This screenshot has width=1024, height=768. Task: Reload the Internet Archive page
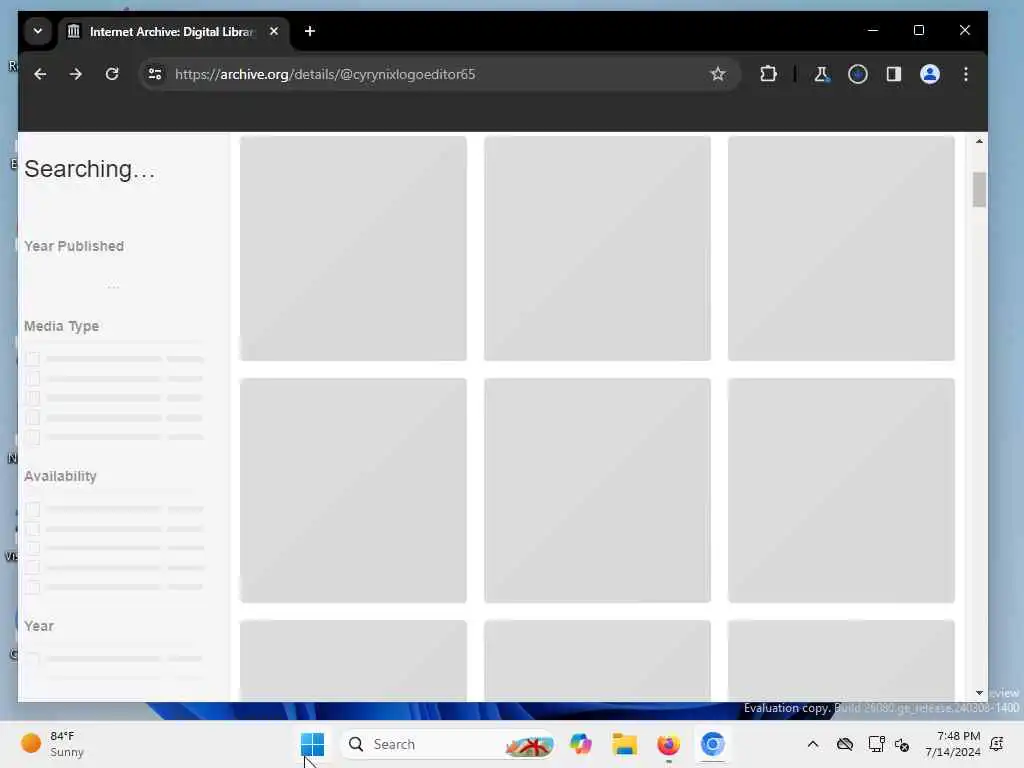(x=112, y=74)
